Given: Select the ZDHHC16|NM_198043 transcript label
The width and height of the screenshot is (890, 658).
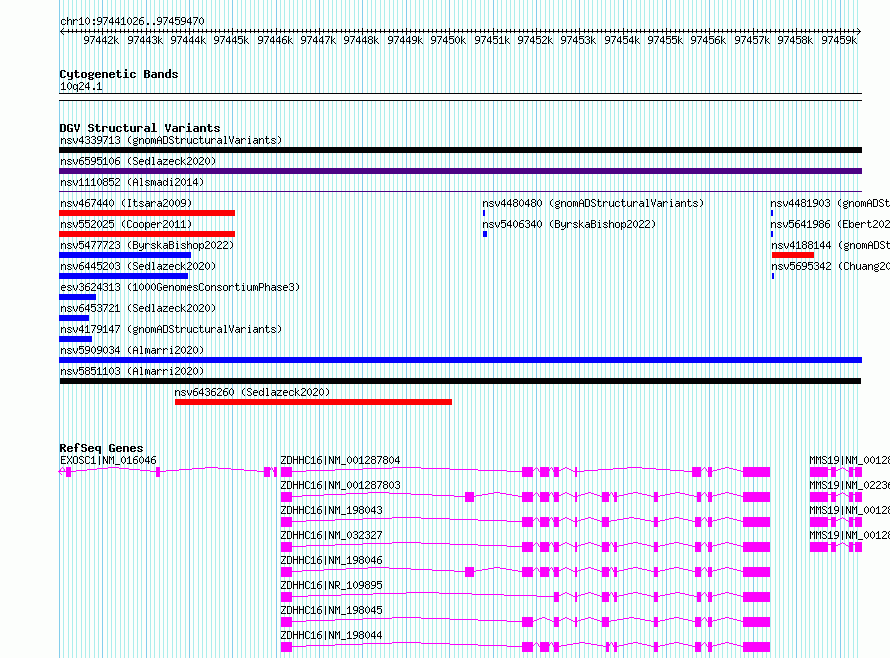Looking at the screenshot, I should coord(331,510).
